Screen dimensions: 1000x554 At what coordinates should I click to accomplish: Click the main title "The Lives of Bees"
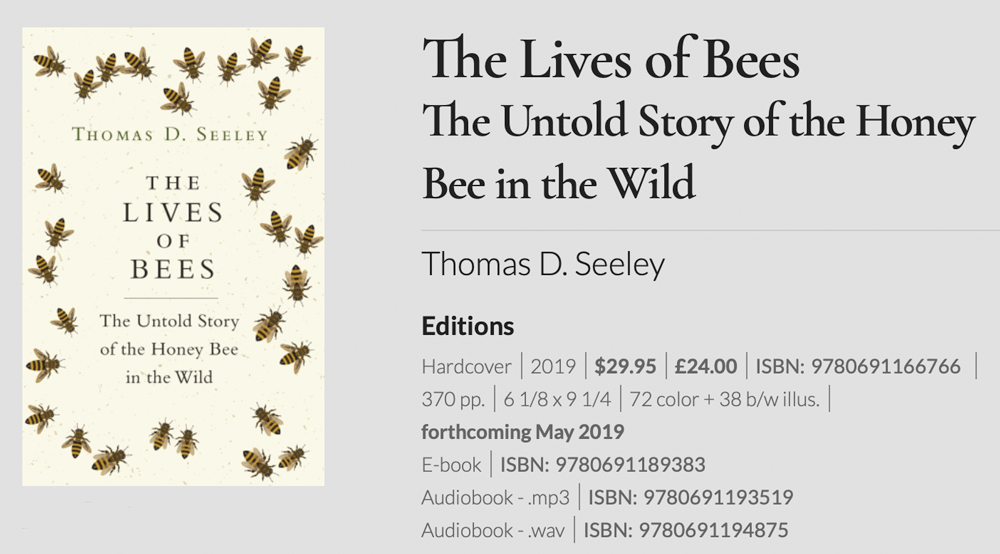[610, 60]
